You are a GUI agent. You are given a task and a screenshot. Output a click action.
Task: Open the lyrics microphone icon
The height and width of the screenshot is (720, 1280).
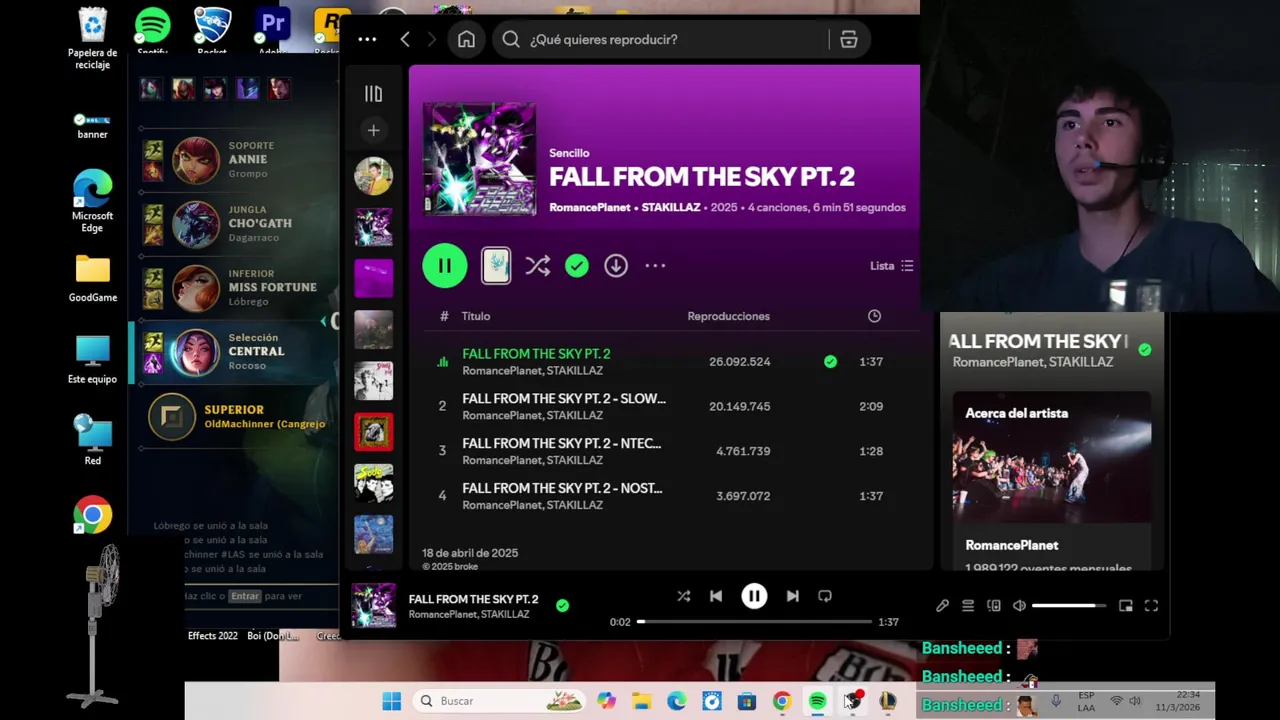click(942, 605)
